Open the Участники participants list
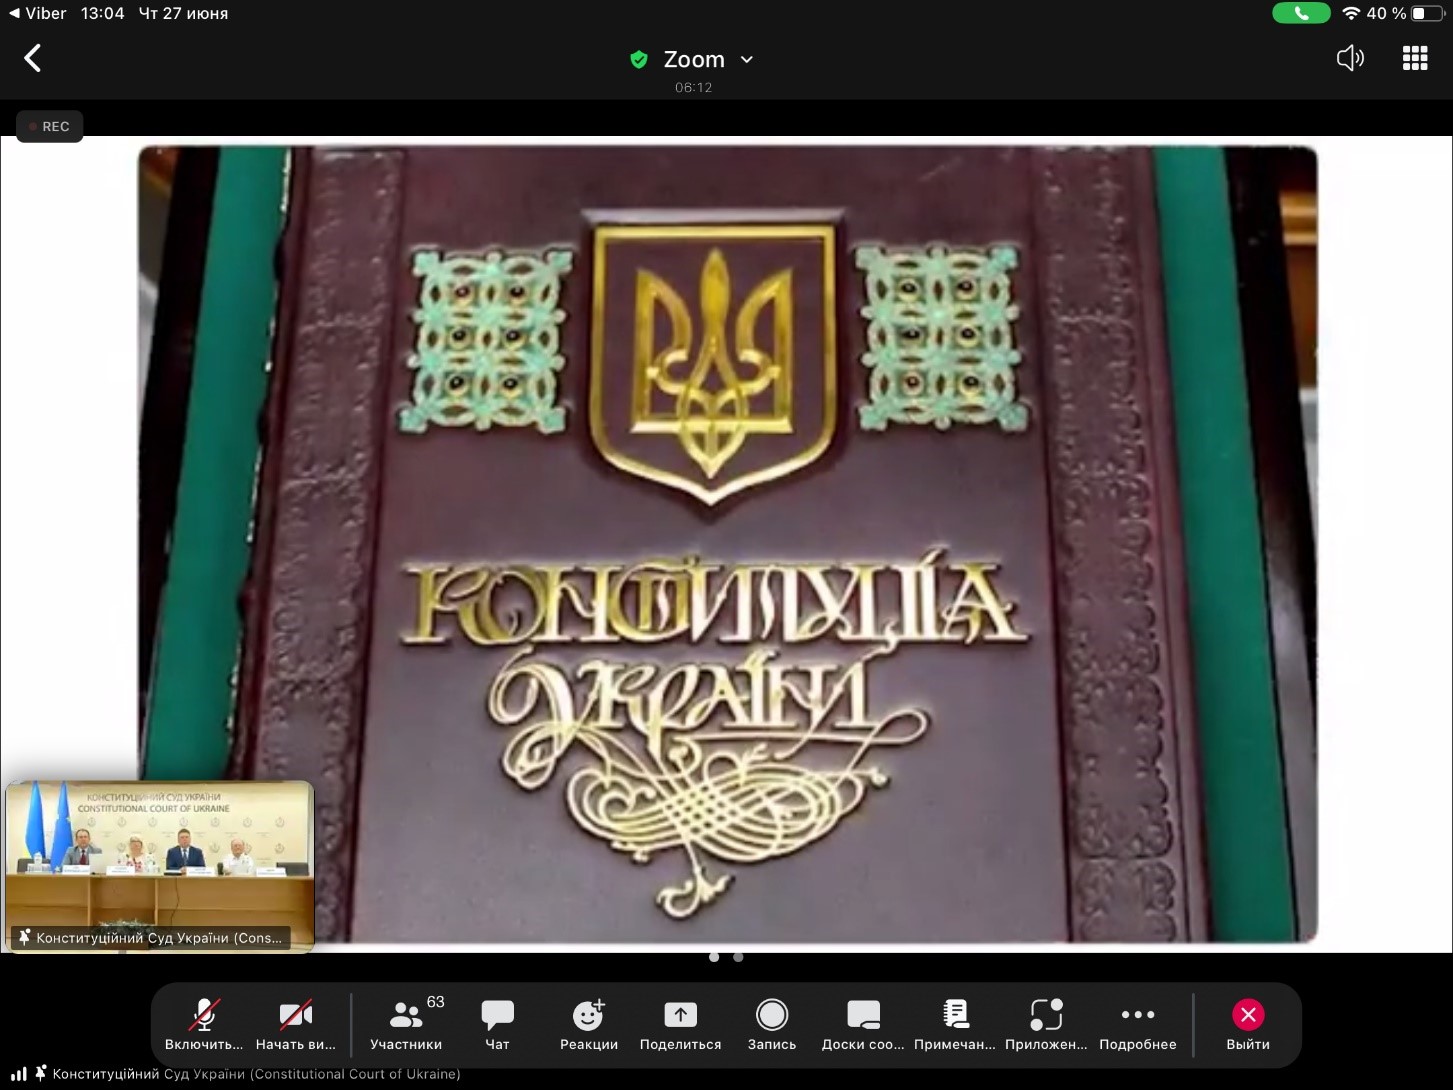Viewport: 1453px width, 1090px height. coord(406,1025)
